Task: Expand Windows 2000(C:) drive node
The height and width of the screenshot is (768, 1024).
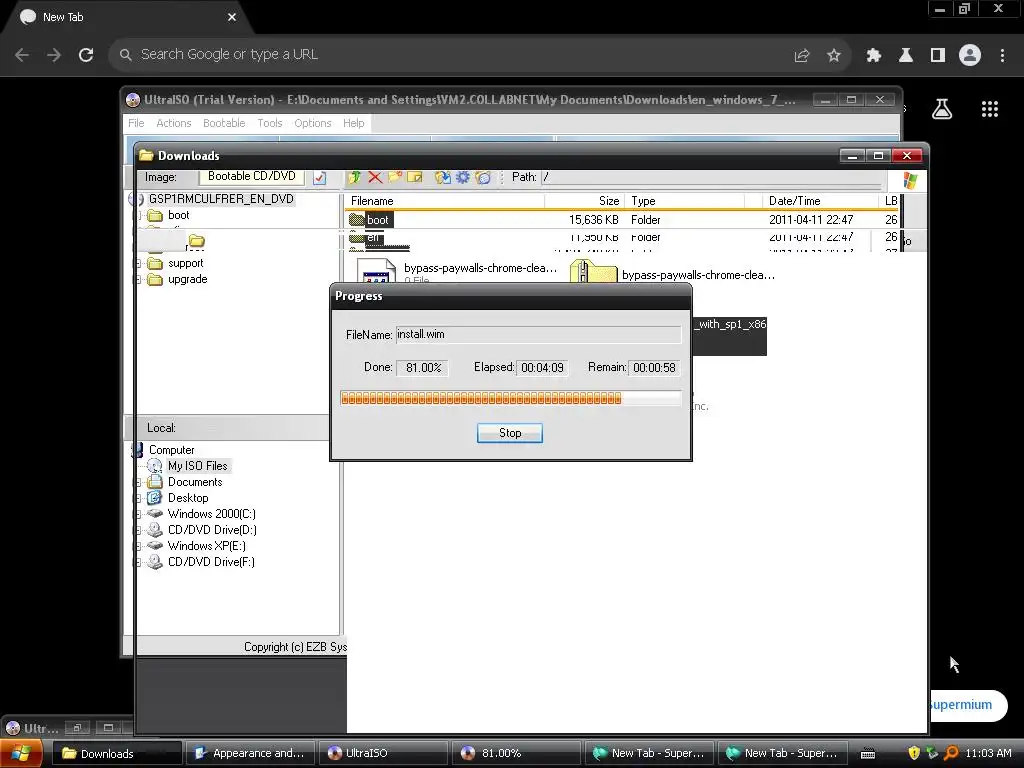Action: [x=138, y=515]
